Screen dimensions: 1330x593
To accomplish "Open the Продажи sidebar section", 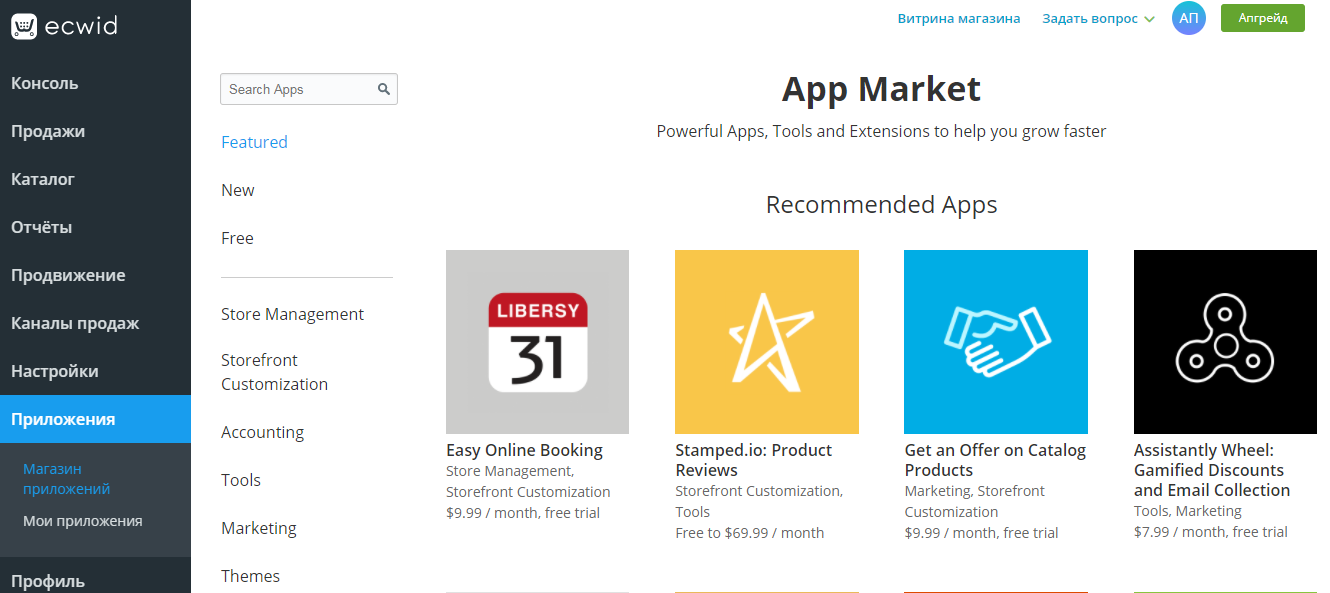I will coord(48,131).
